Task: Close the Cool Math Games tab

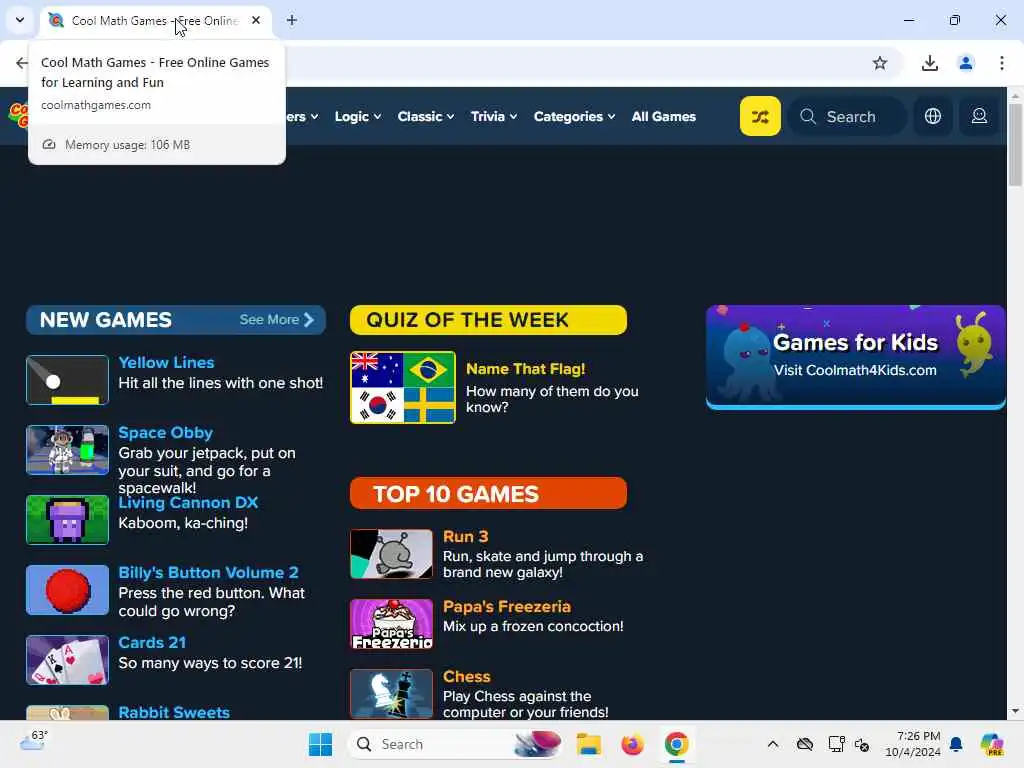Action: click(x=256, y=20)
